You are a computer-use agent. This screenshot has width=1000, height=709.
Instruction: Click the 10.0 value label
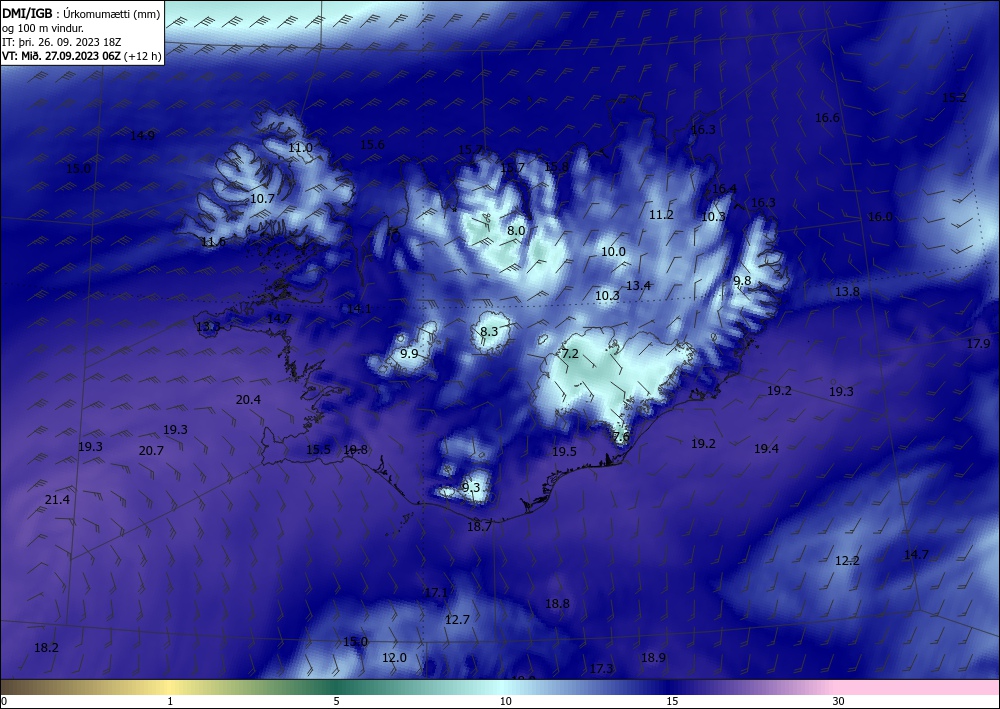[x=614, y=251]
